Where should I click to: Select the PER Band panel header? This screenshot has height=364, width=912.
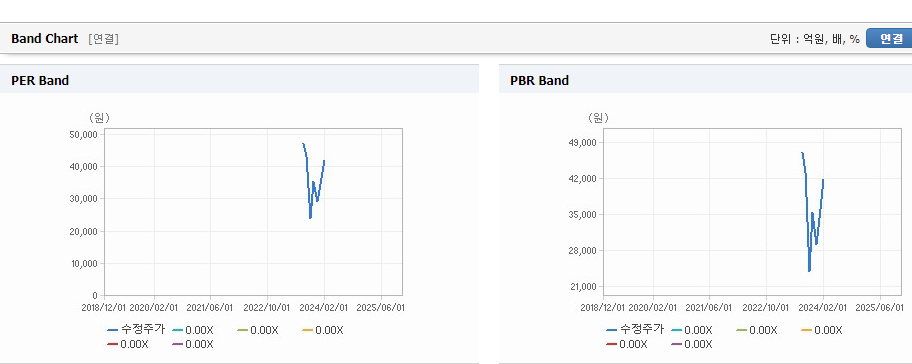(x=239, y=80)
